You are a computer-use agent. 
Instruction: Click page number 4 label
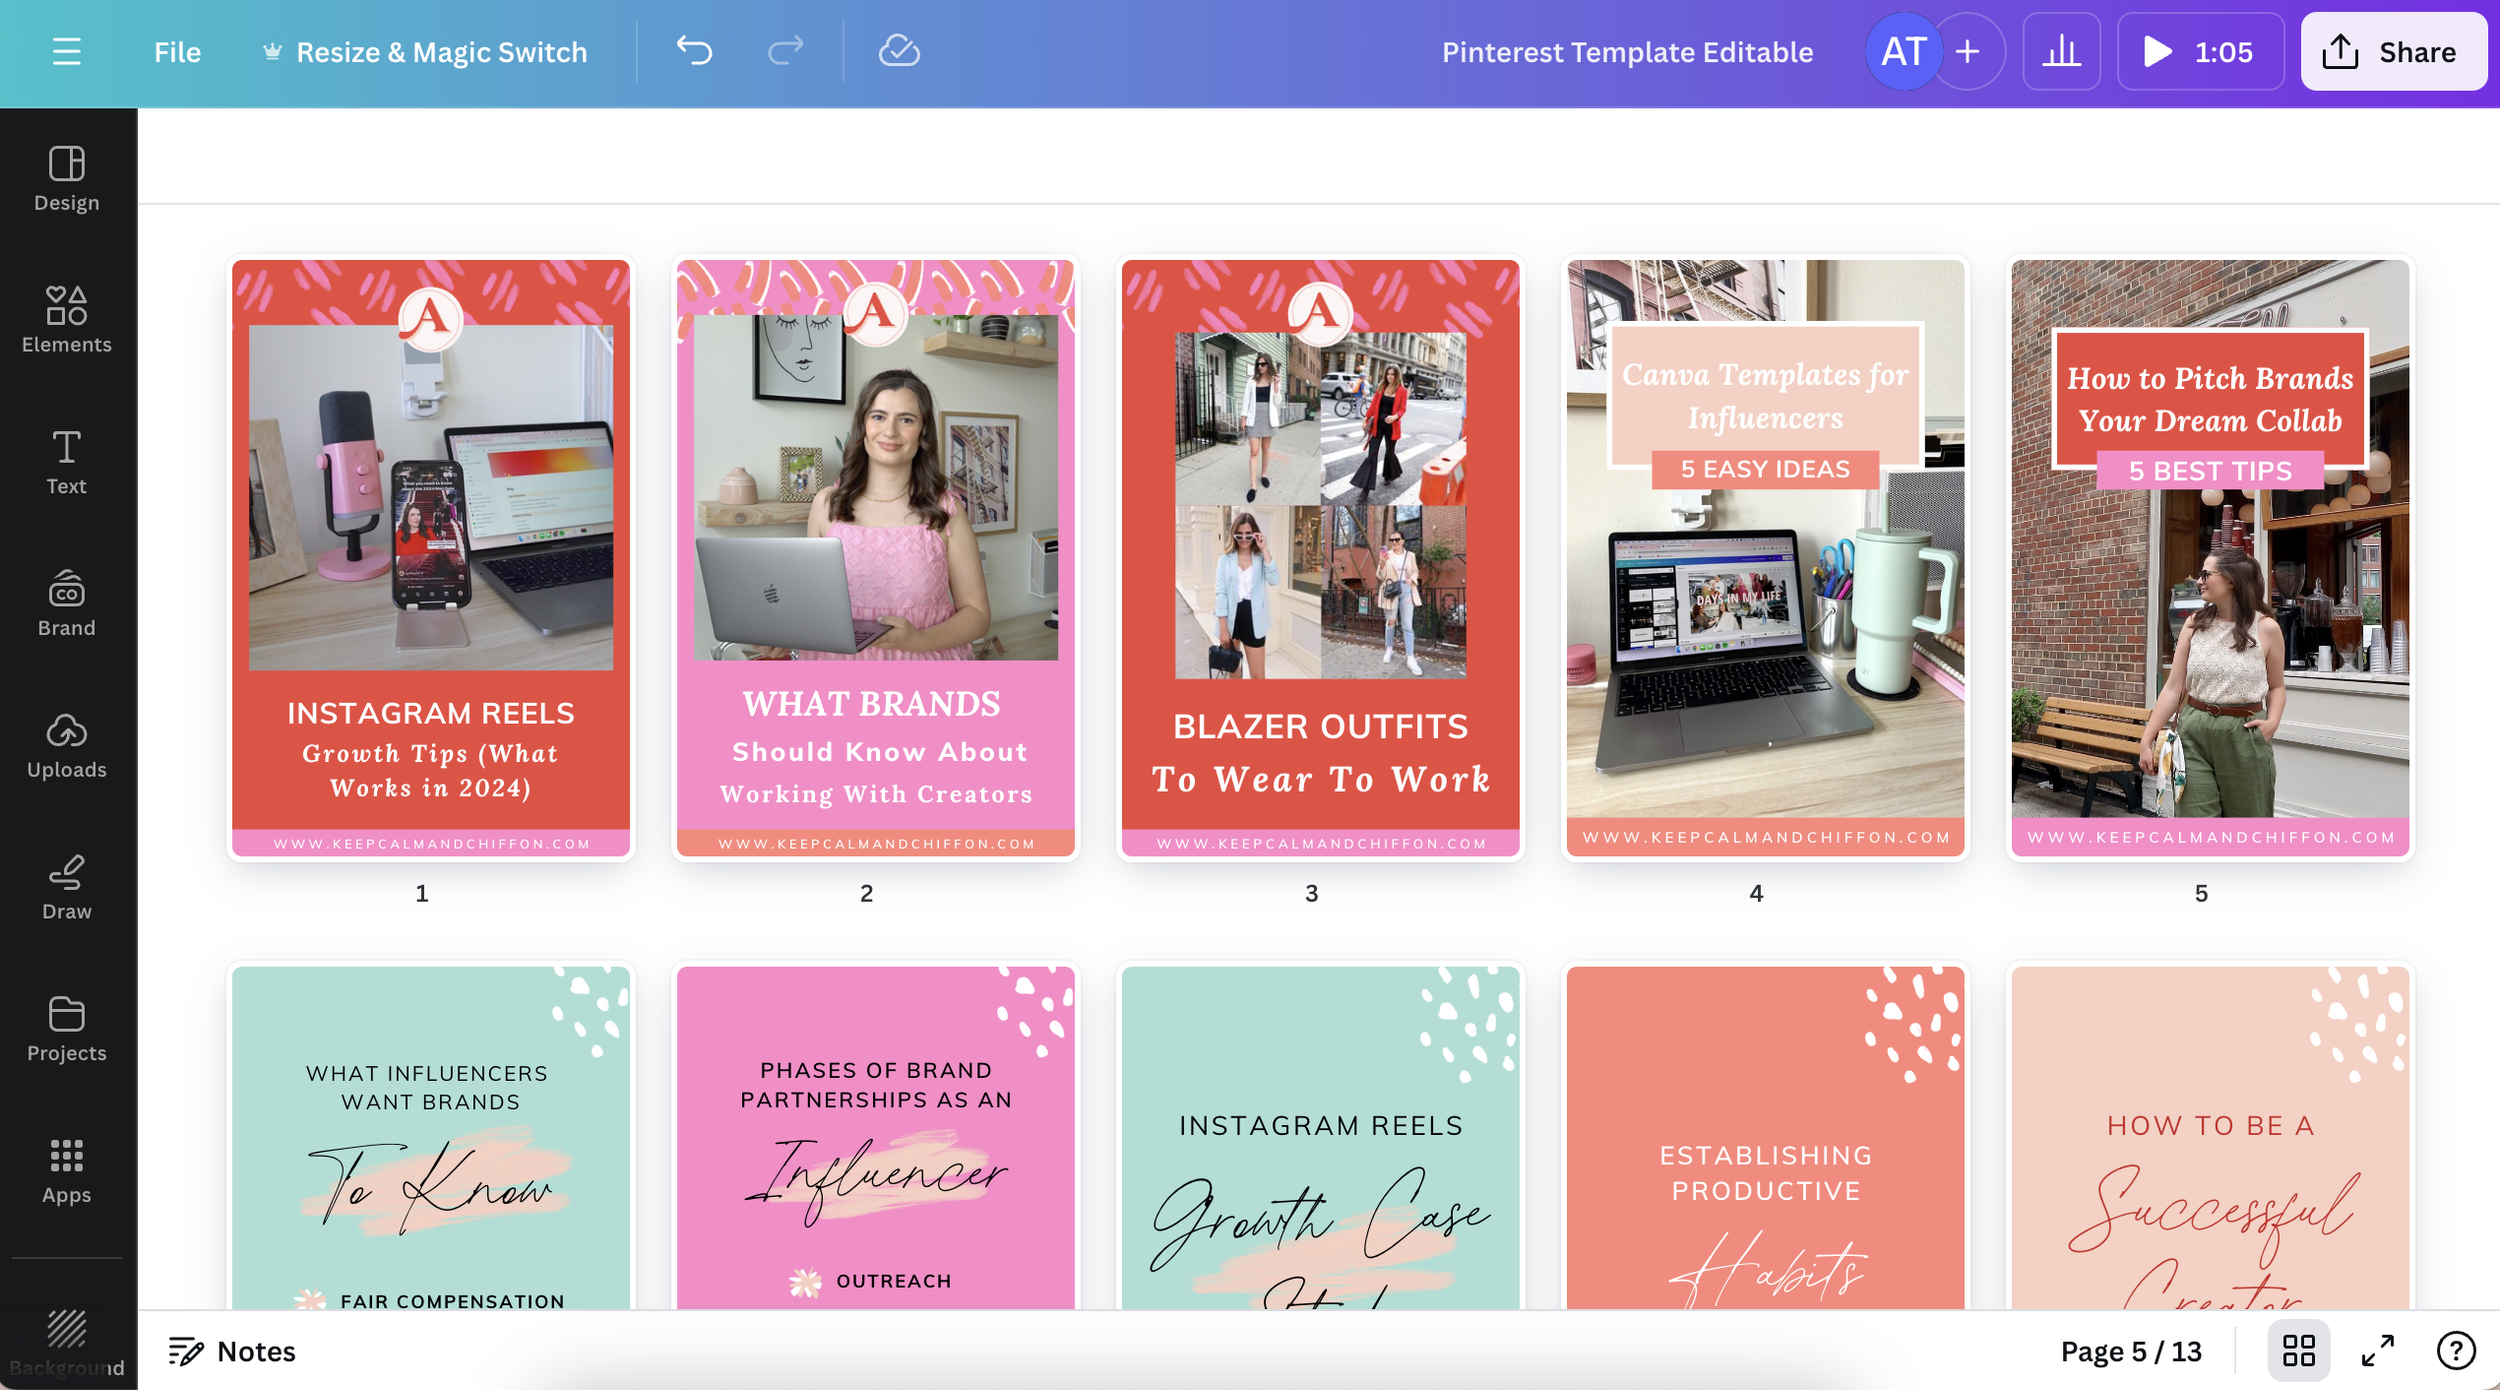1756,893
